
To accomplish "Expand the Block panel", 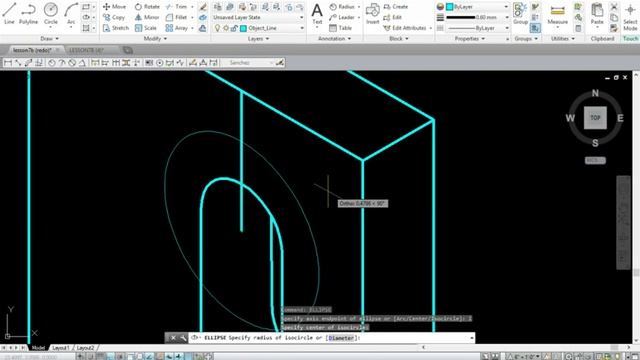I will tap(399, 38).
